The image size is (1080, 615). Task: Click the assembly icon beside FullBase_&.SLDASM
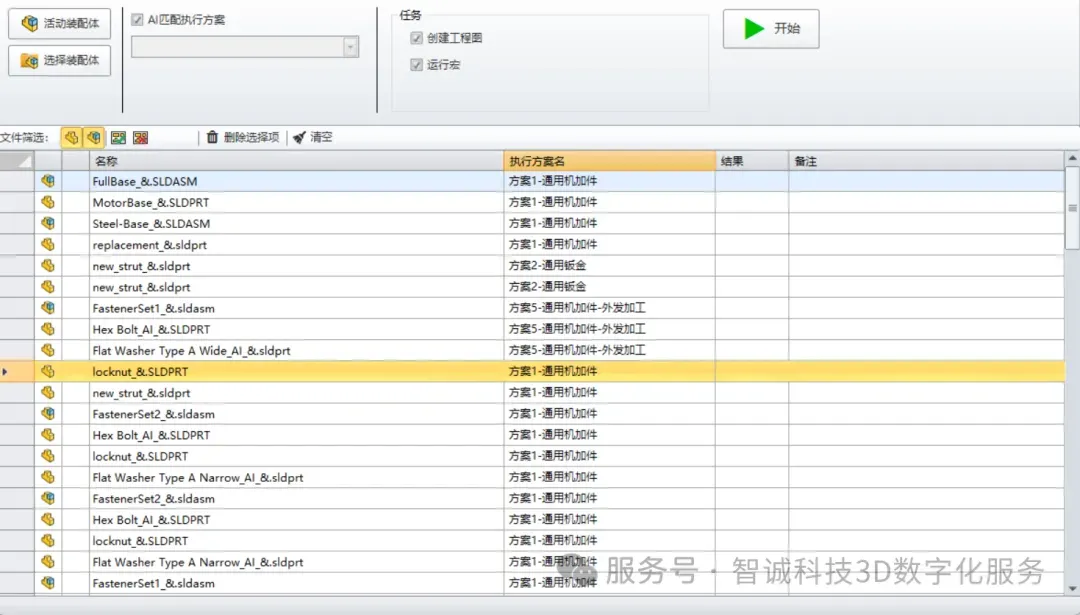click(x=48, y=182)
